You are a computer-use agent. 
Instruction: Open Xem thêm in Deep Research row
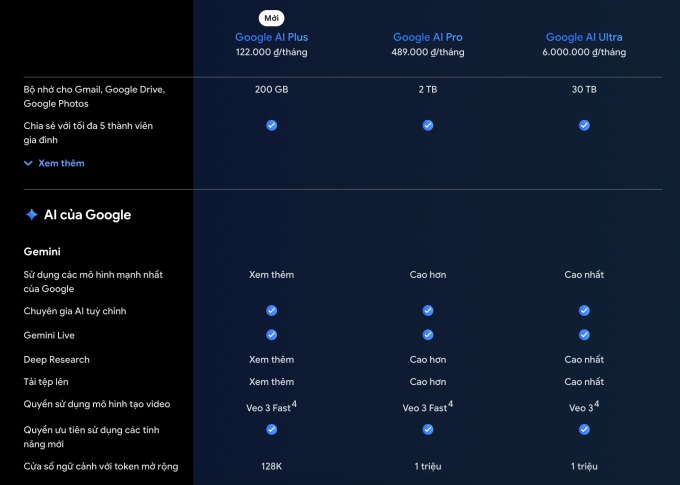(271, 359)
